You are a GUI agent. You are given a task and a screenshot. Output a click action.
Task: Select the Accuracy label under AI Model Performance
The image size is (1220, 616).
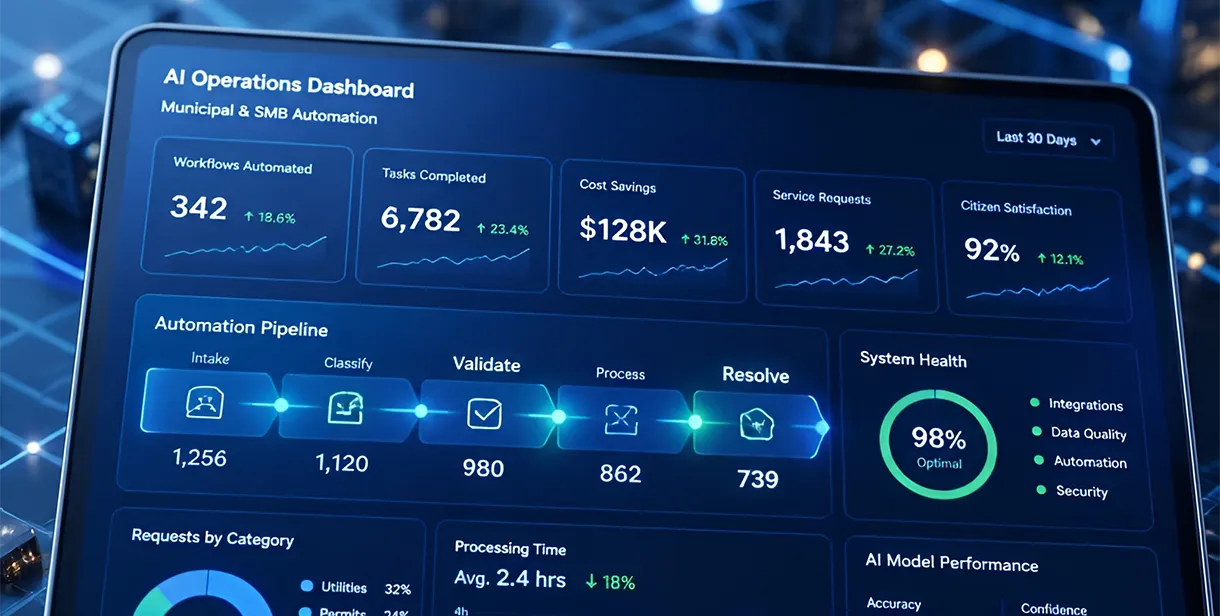894,604
